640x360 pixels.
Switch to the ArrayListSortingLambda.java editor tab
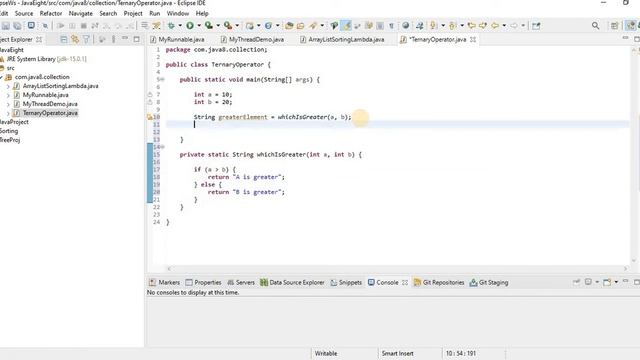point(342,40)
